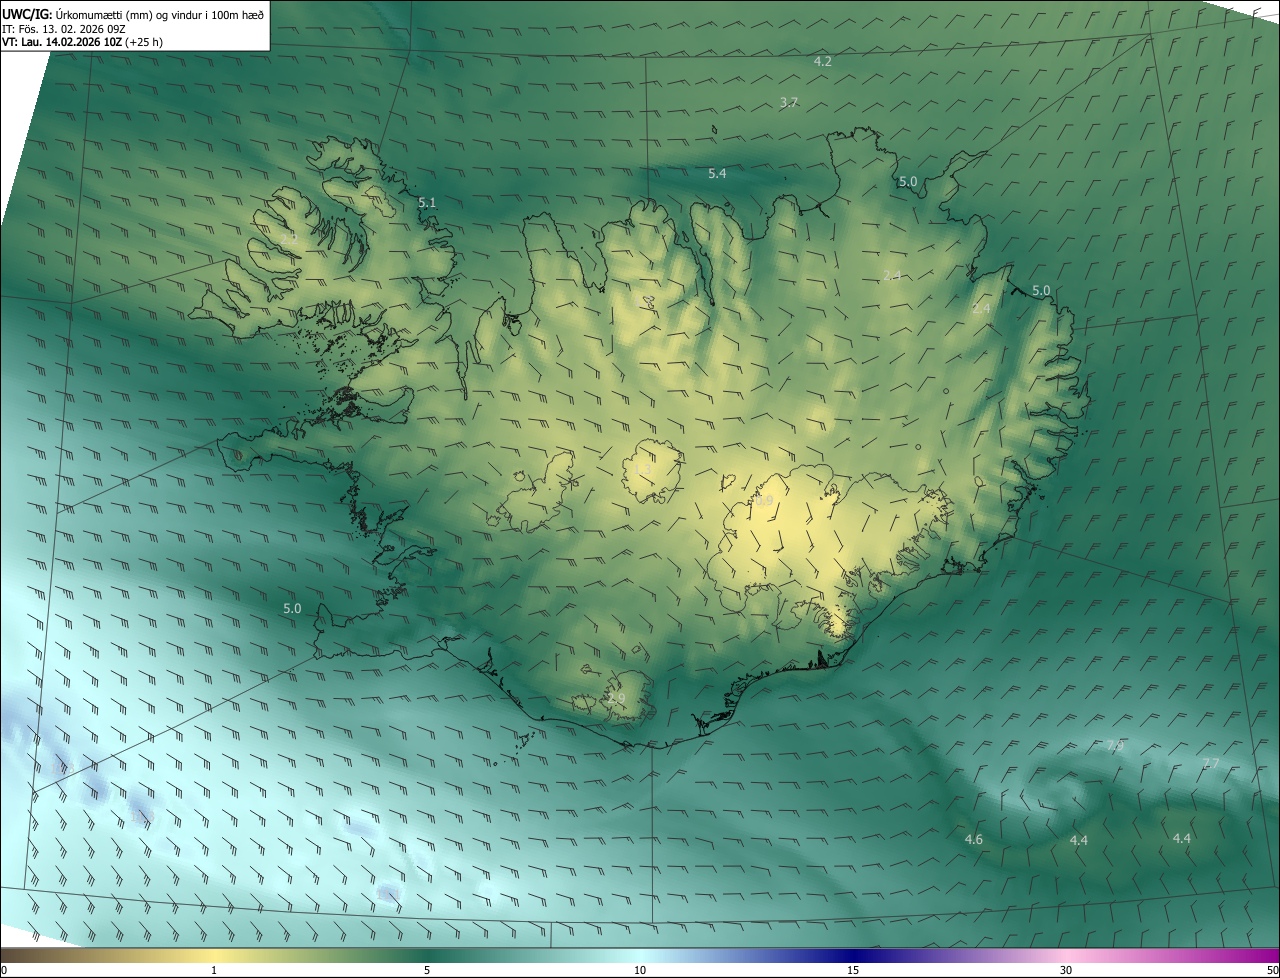Click the 0.9 value on Vatnajökull glacier
This screenshot has width=1280, height=978.
[764, 500]
